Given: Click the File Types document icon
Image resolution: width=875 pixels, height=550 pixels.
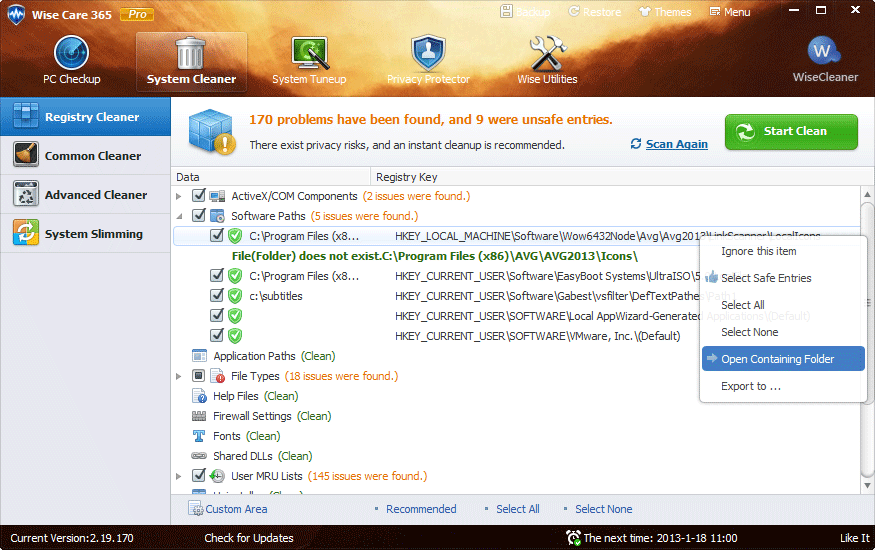Looking at the screenshot, I should pyautogui.click(x=217, y=376).
